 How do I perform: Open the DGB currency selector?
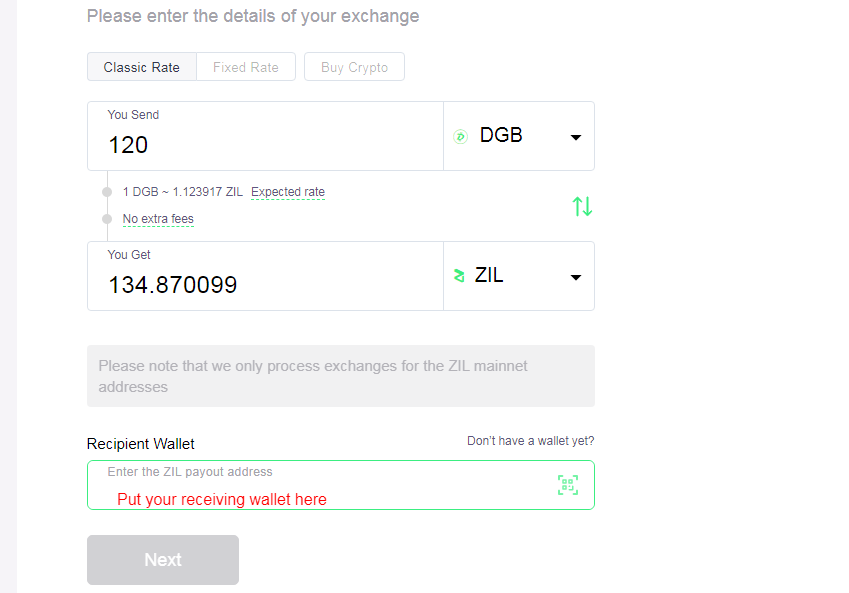point(519,136)
